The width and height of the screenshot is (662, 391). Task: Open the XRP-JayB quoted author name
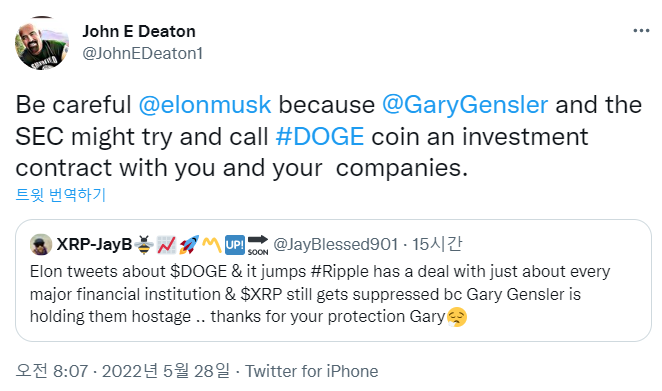coord(94,244)
